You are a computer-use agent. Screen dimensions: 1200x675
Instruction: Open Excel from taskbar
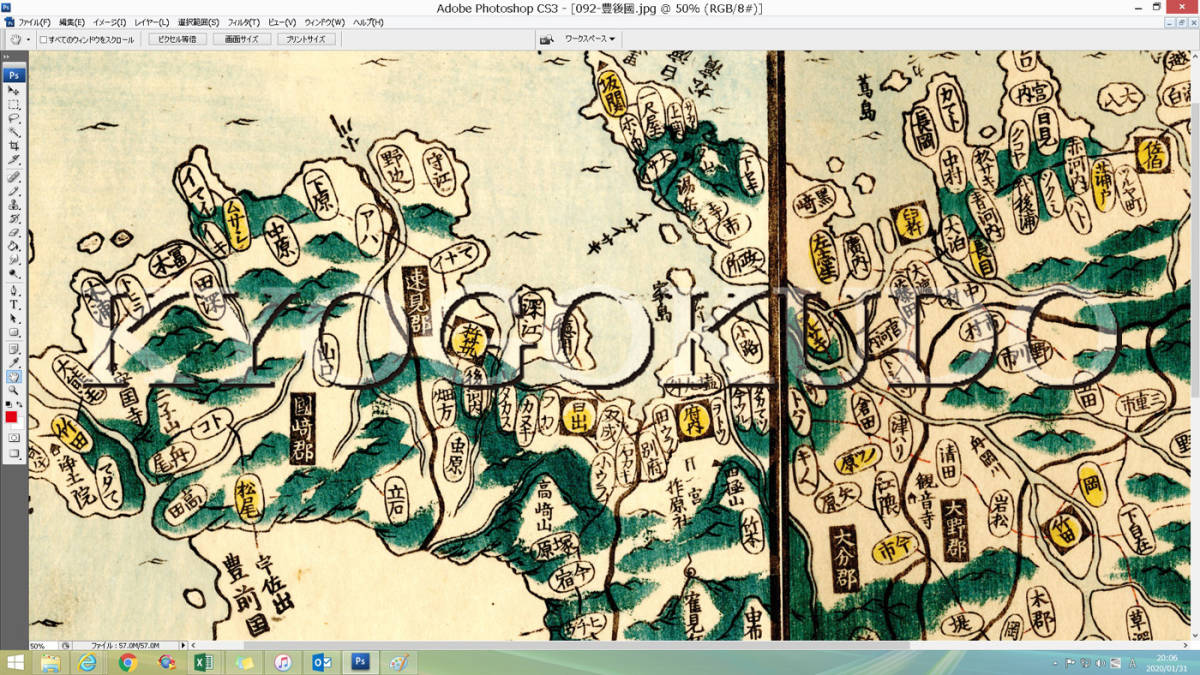pos(206,663)
